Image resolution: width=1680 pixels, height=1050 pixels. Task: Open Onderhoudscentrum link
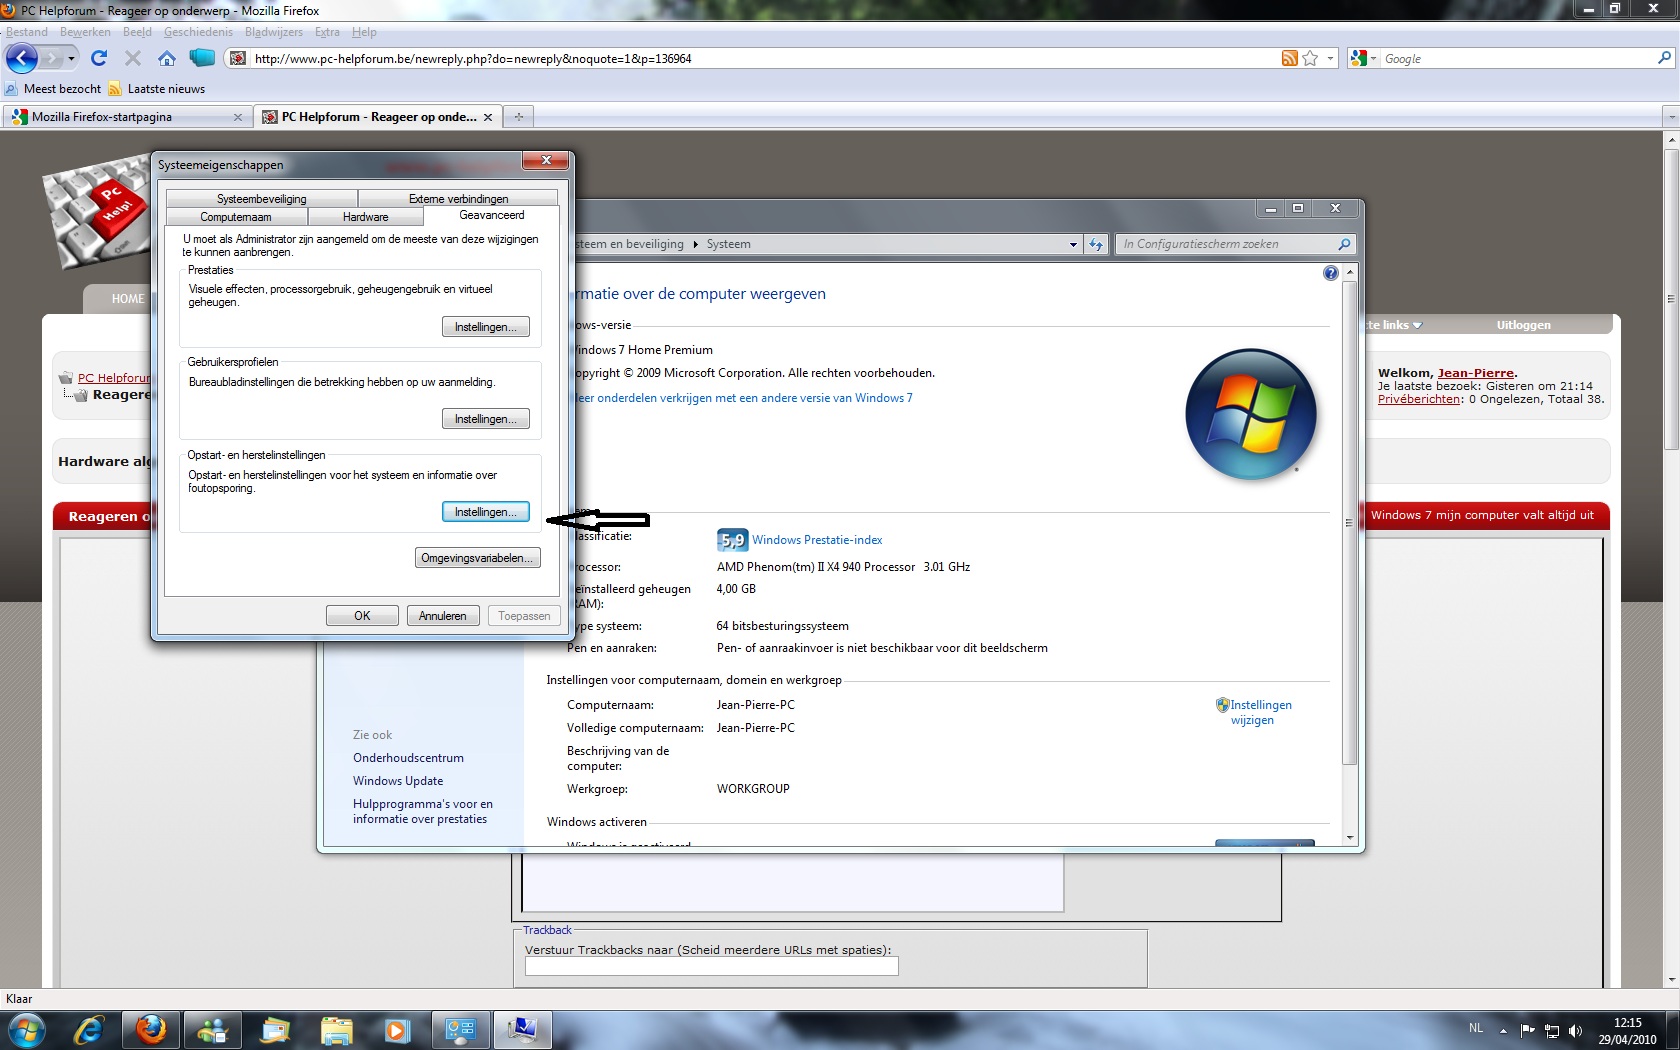(408, 758)
